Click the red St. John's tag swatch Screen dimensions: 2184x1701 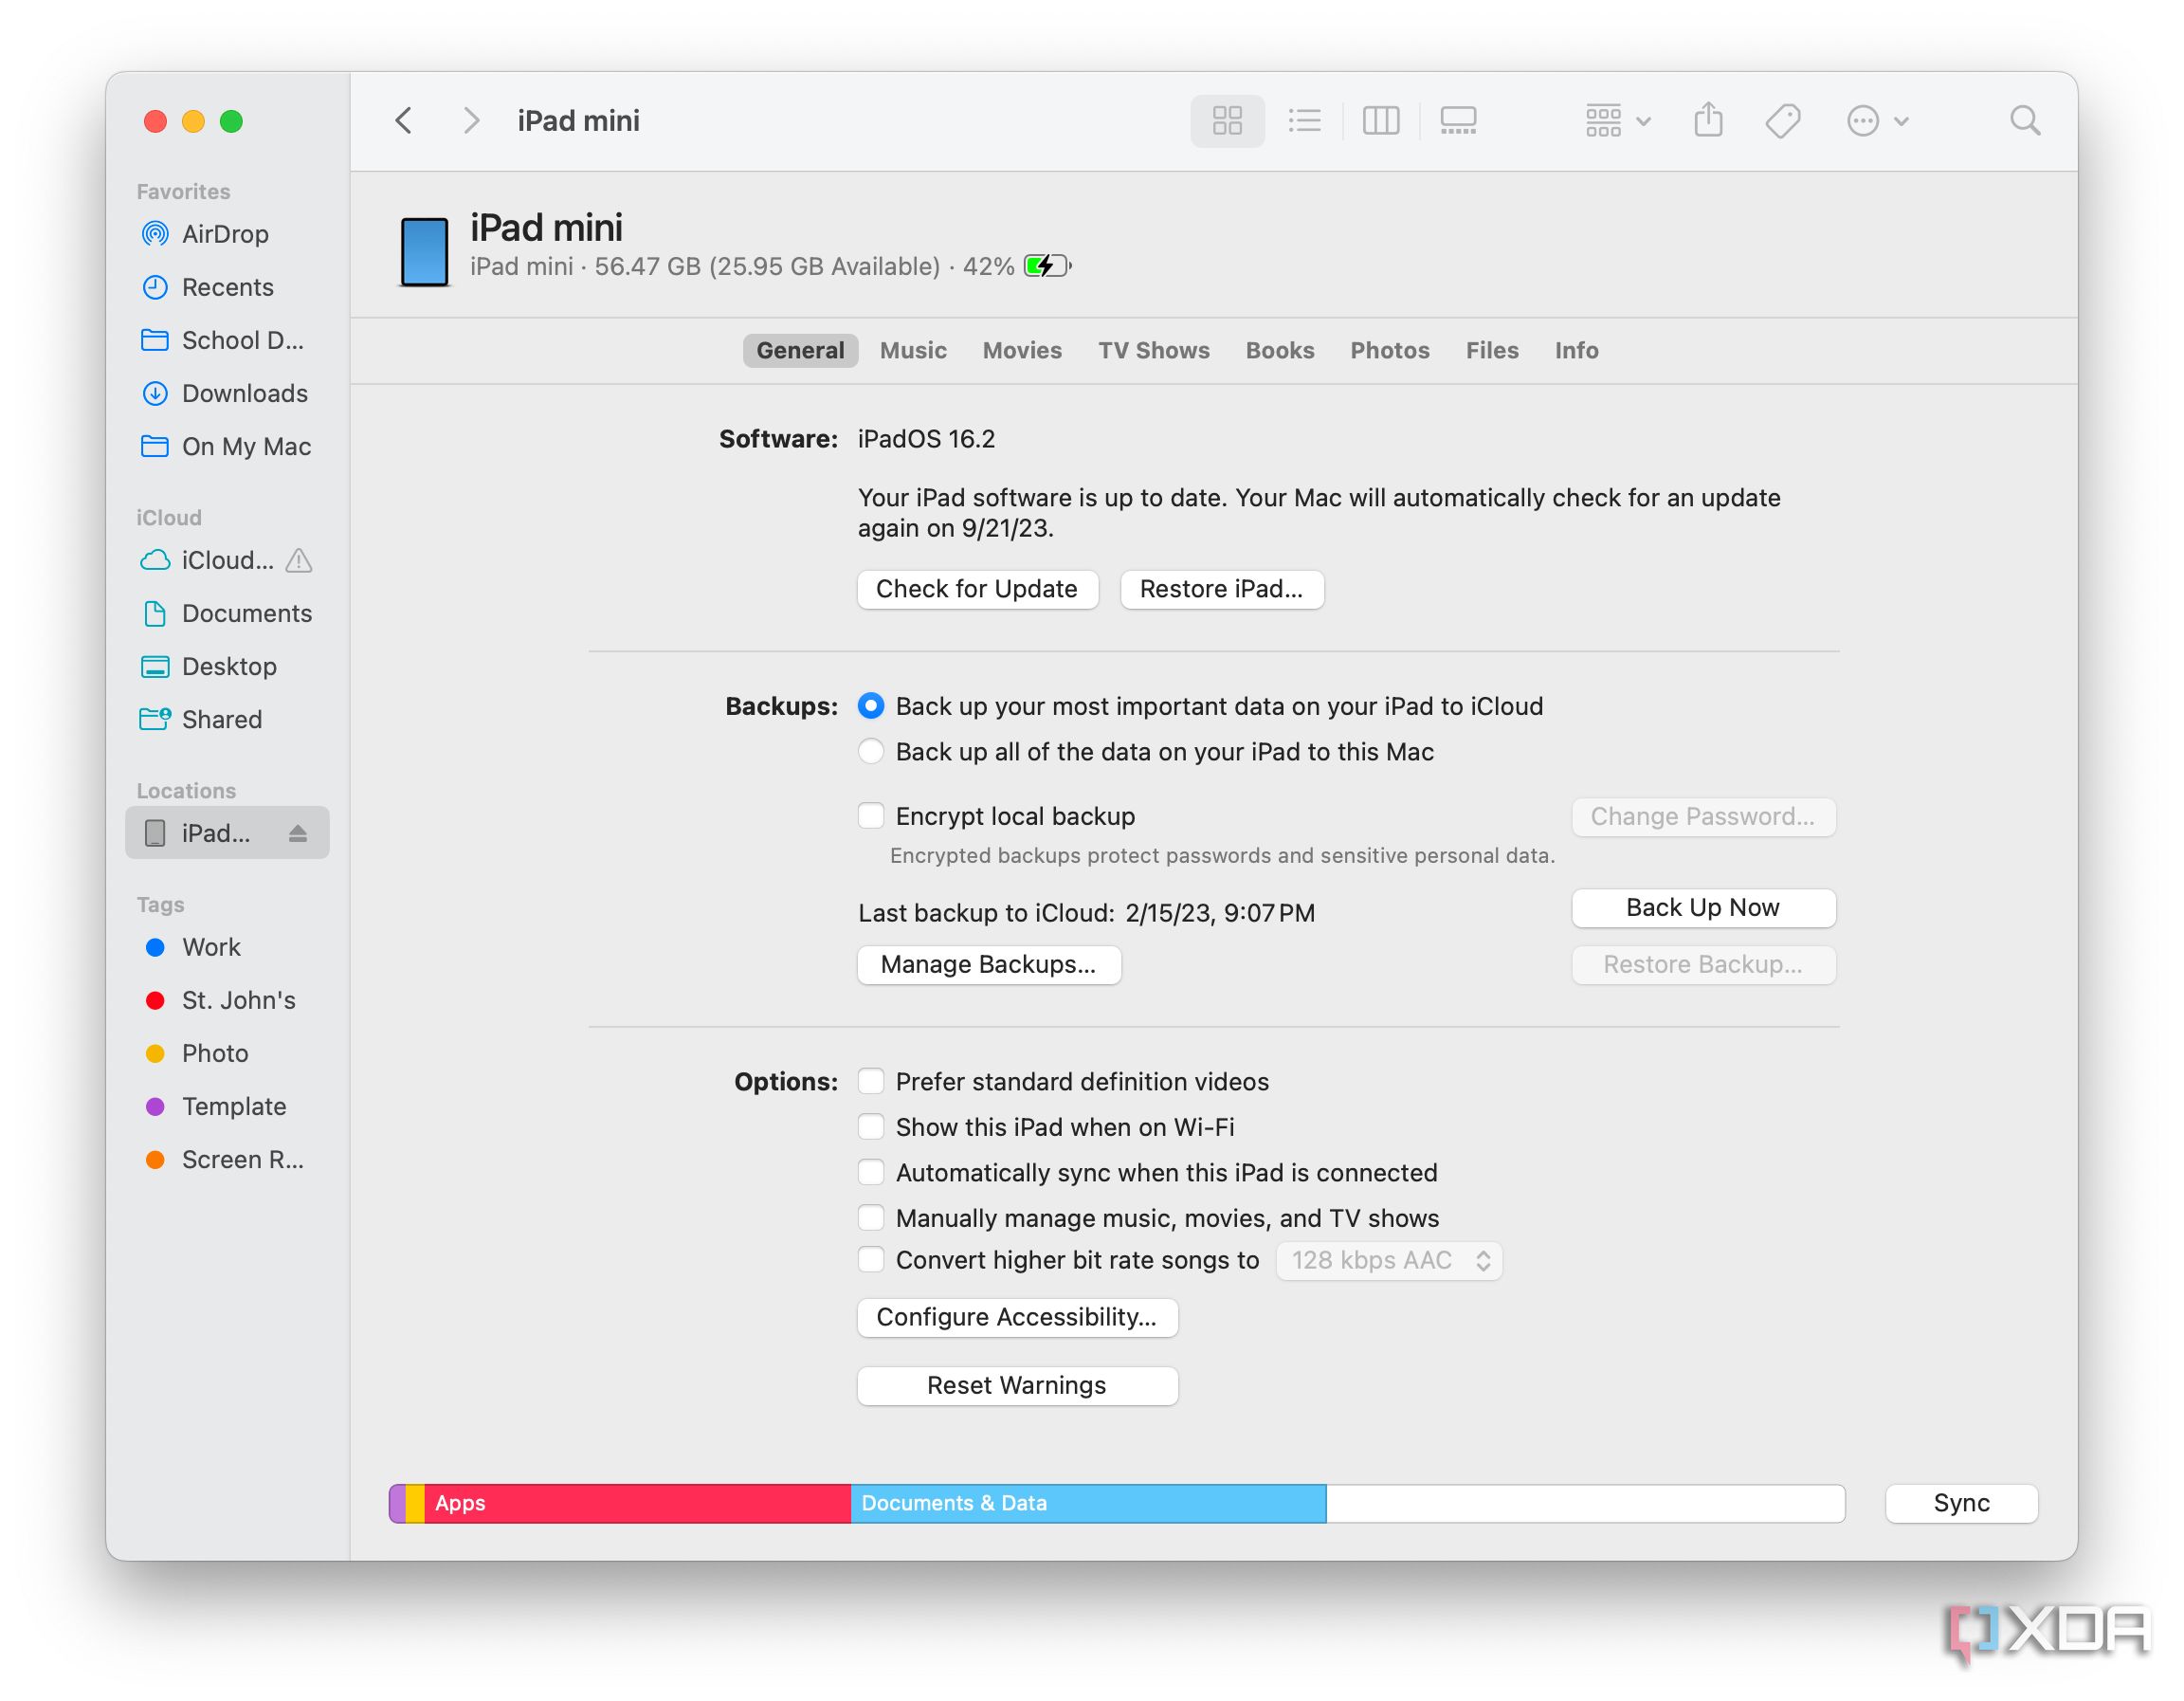pyautogui.click(x=155, y=1000)
